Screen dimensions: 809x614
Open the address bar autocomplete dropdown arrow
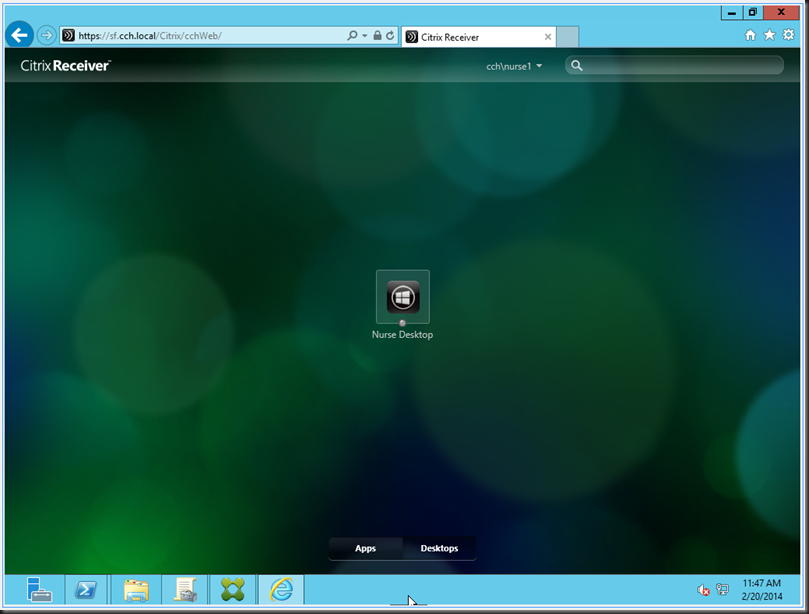(x=365, y=36)
